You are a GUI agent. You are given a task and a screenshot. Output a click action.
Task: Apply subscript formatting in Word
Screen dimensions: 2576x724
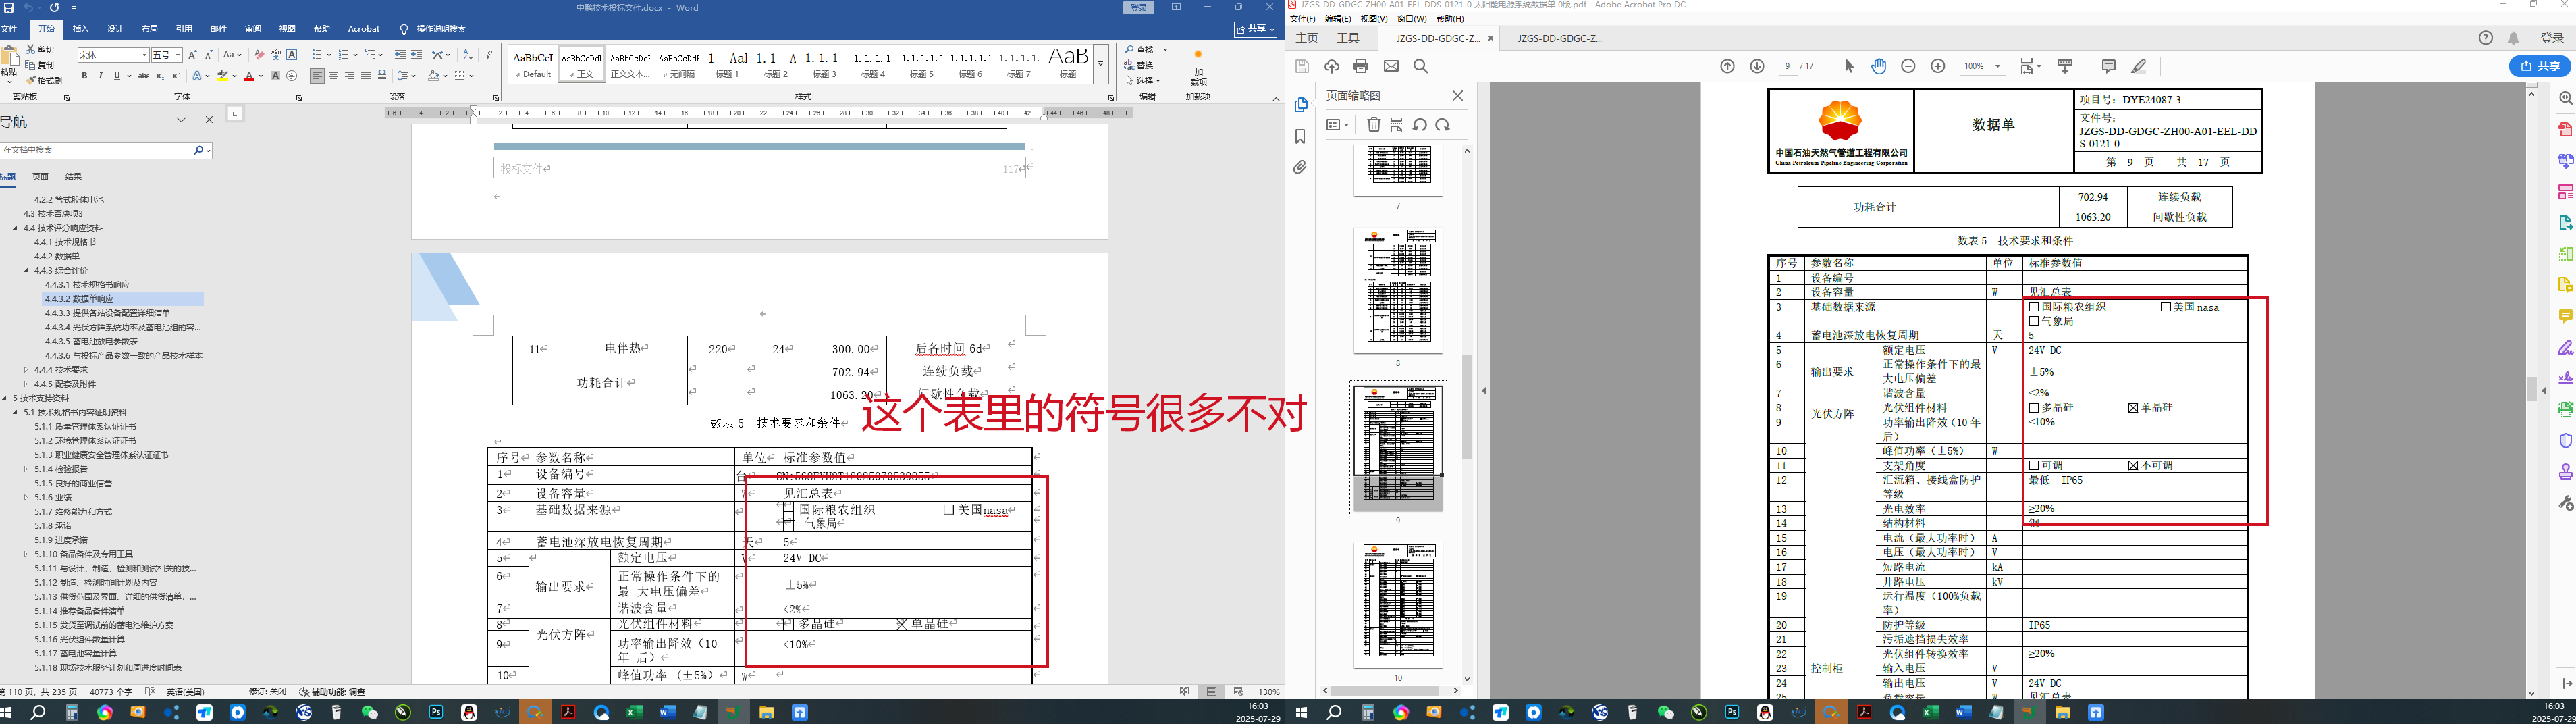click(x=161, y=76)
